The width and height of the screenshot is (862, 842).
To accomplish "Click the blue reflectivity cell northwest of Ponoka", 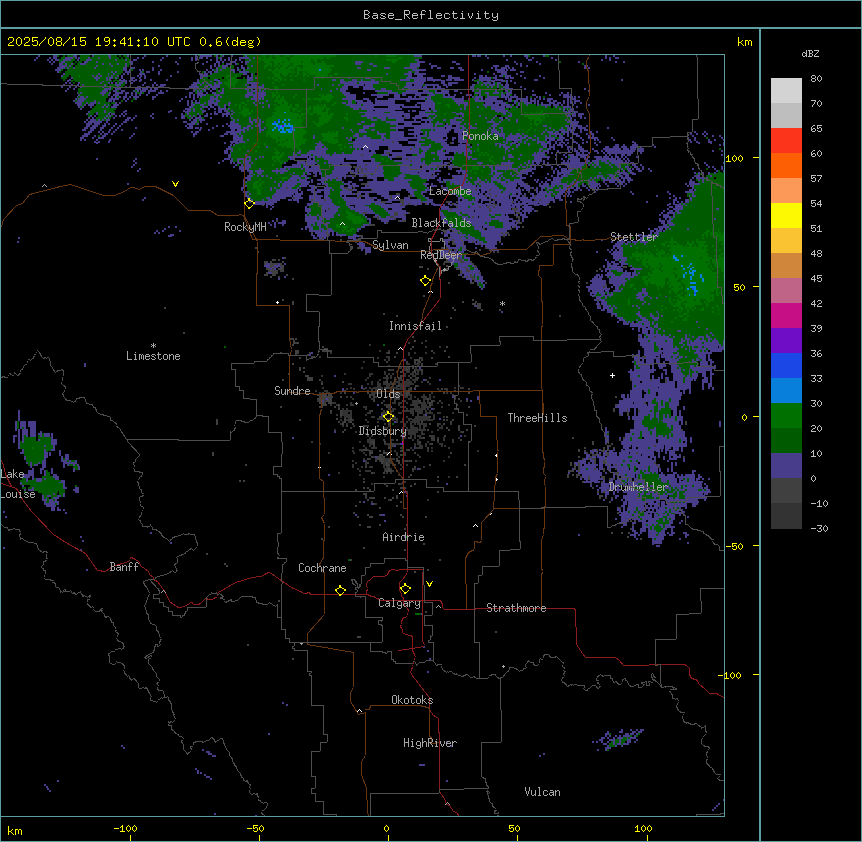I will click(x=283, y=127).
